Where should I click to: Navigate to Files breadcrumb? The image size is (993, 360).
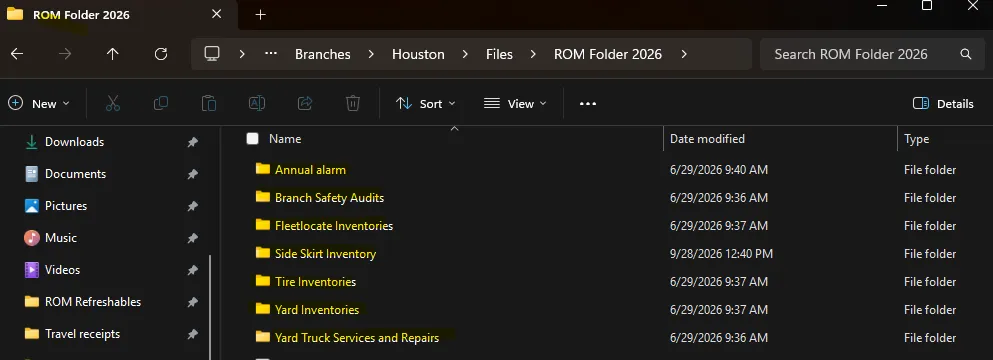(x=499, y=55)
